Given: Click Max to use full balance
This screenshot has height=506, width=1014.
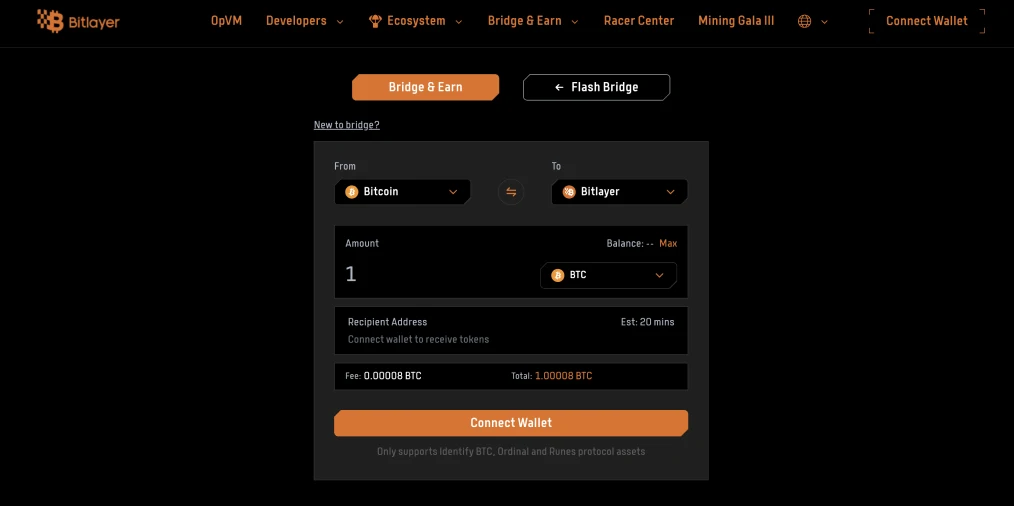Looking at the screenshot, I should tap(668, 243).
